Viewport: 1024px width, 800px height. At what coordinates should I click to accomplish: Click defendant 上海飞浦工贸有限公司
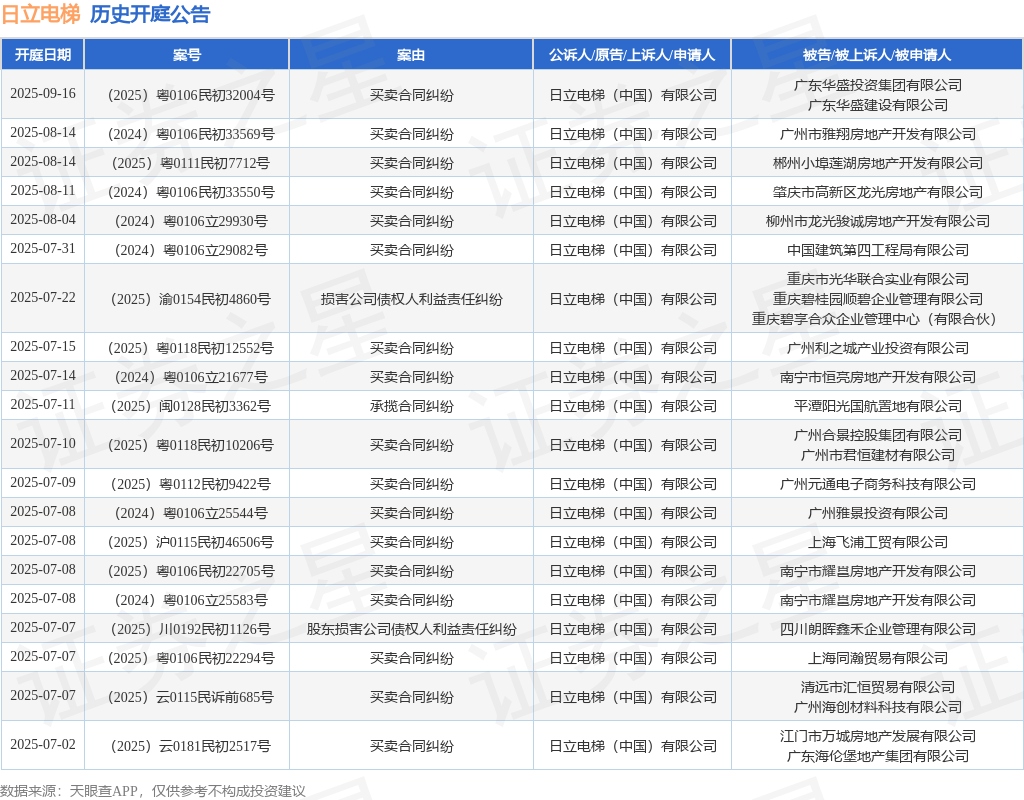878,542
